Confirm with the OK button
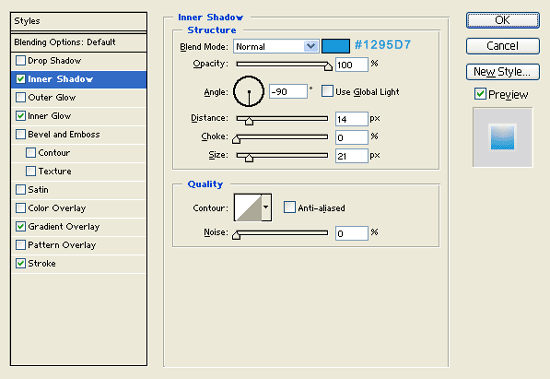The width and height of the screenshot is (550, 379). point(503,20)
